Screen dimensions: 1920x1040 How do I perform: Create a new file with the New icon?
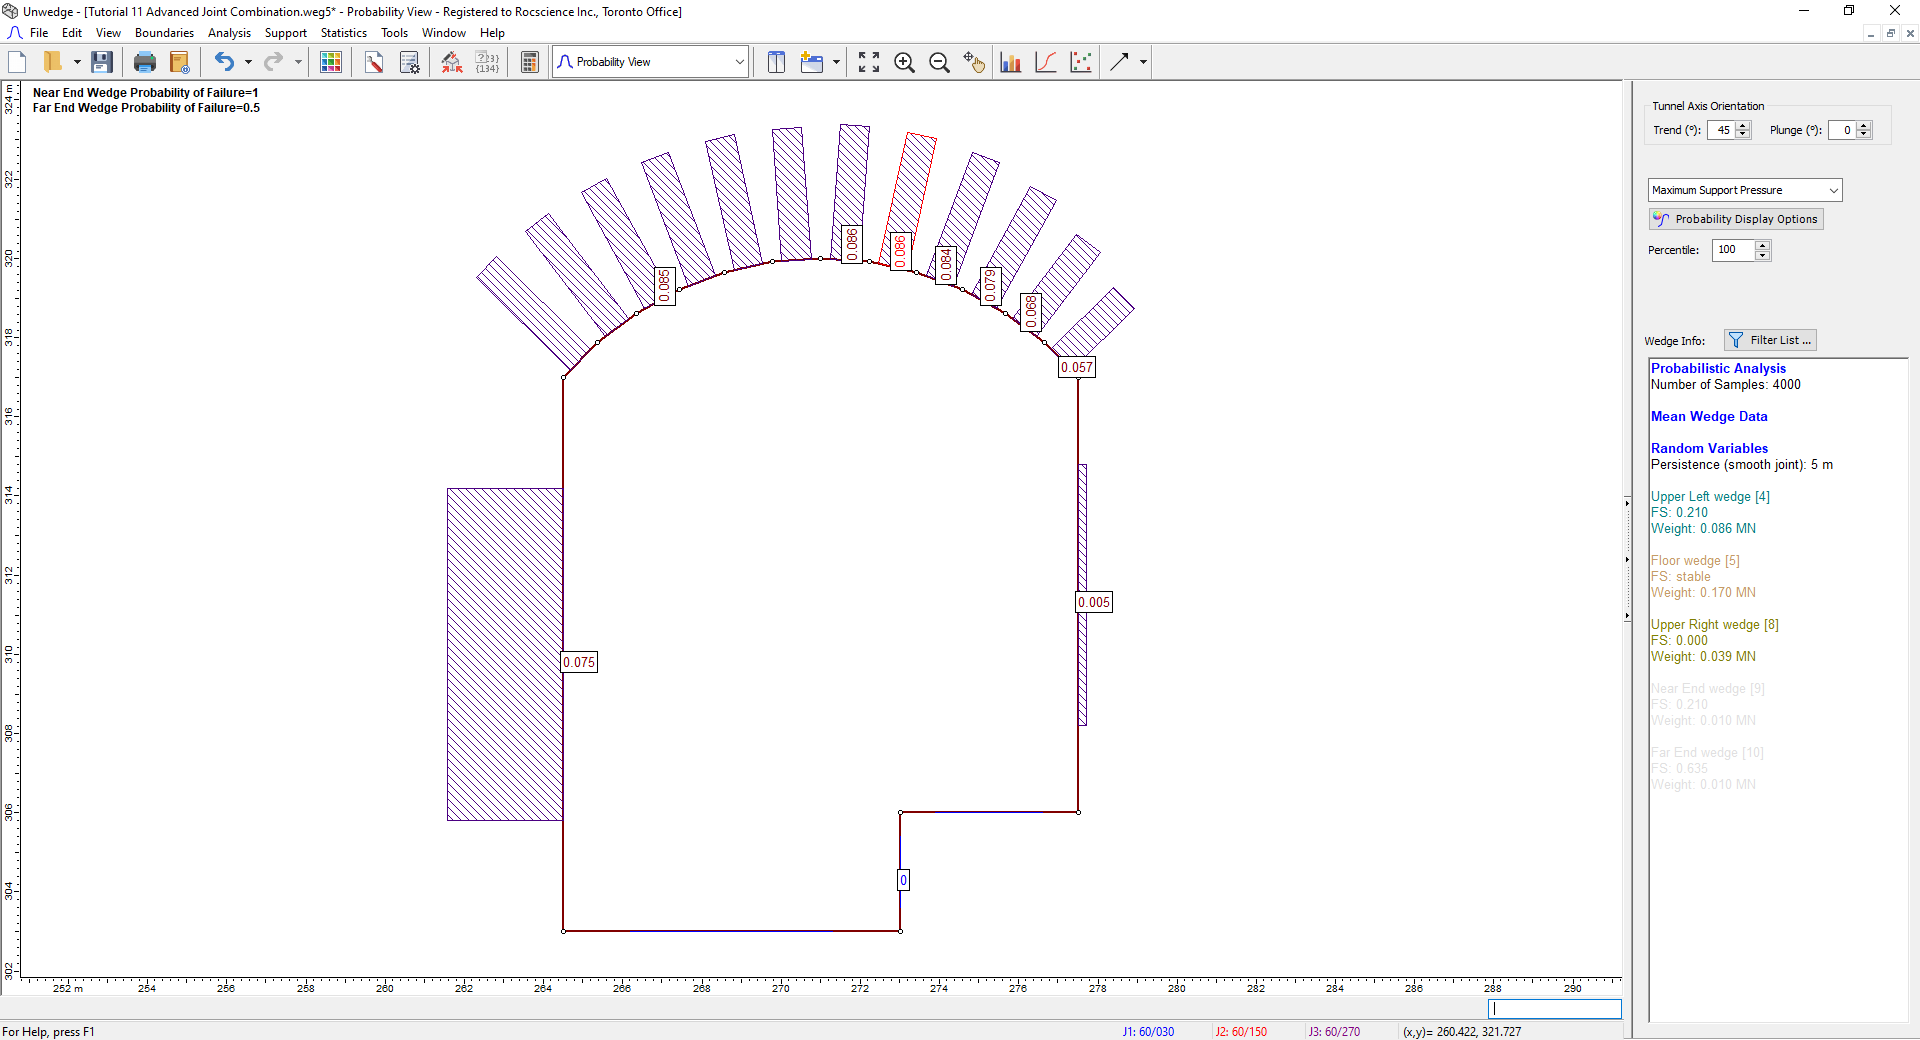[x=17, y=62]
